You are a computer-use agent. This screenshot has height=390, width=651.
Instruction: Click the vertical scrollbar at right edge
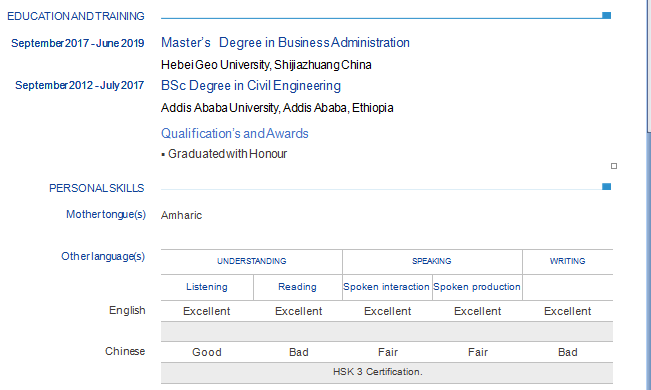pos(649,195)
